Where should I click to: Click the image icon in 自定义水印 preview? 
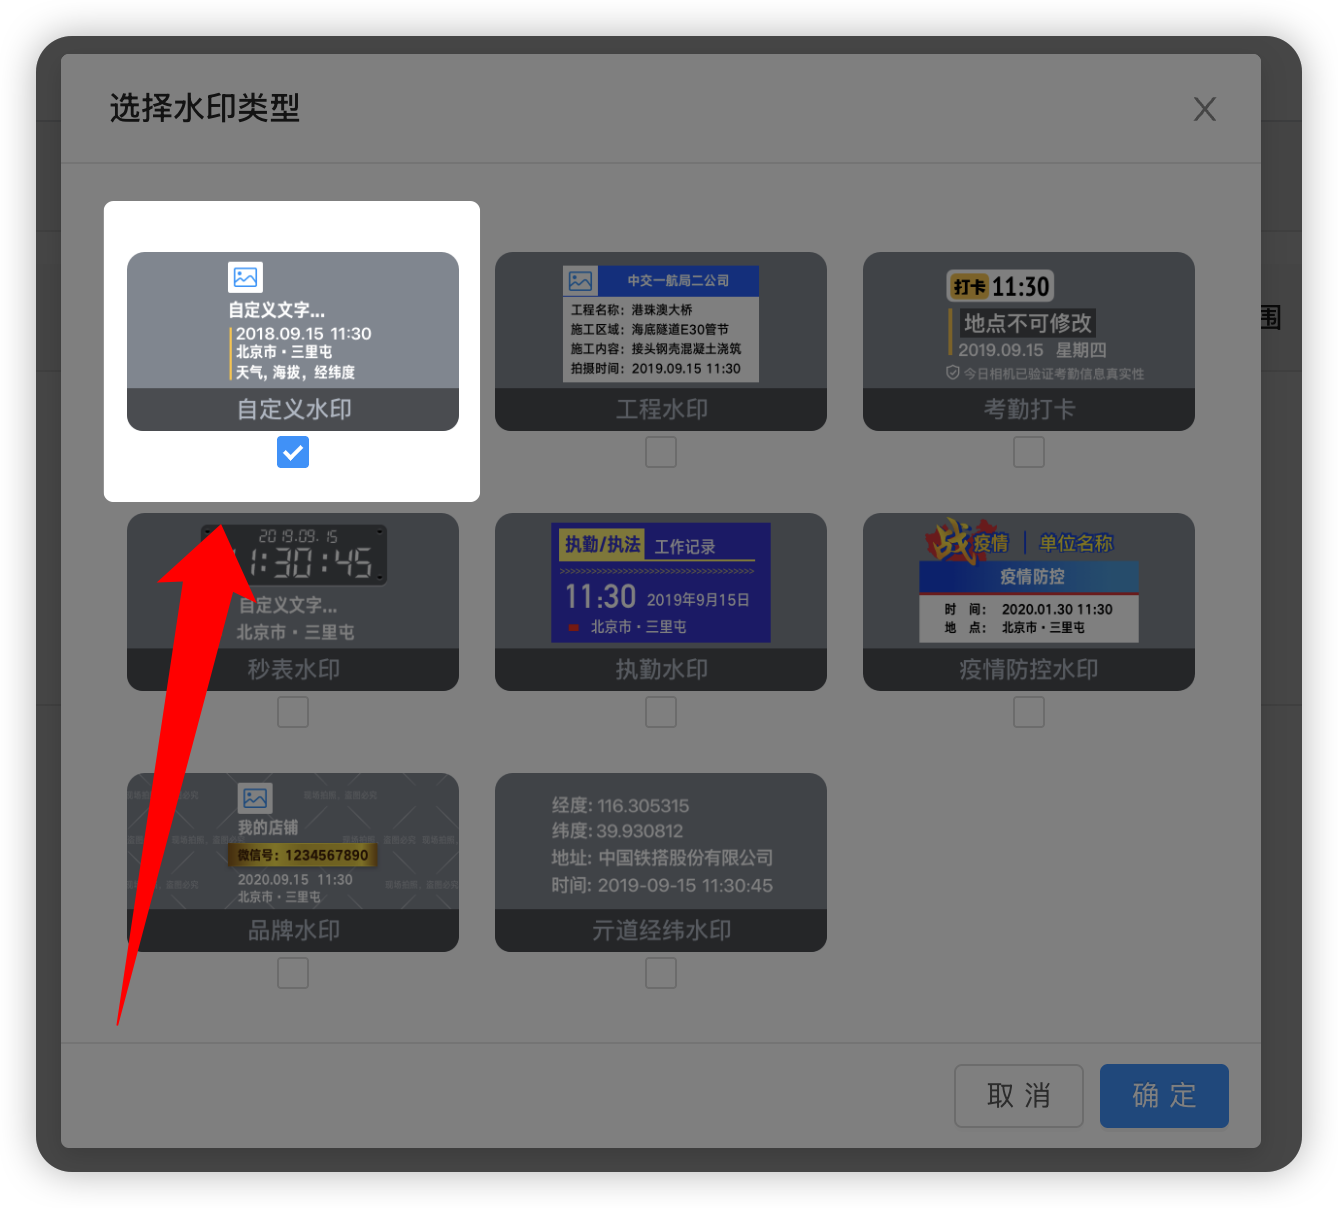click(x=245, y=277)
